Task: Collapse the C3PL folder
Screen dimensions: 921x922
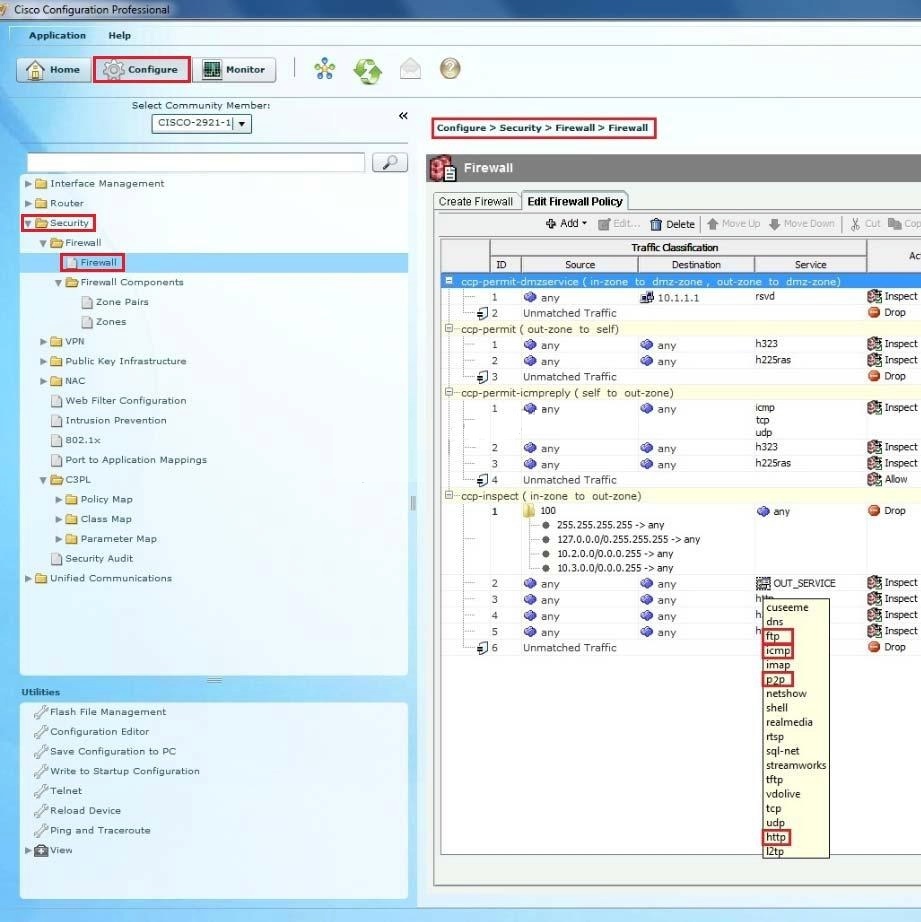Action: coord(43,480)
